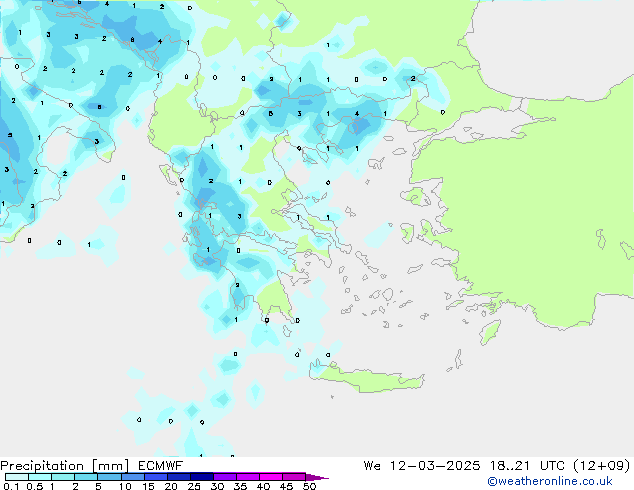Click the '0.1' legend scale value
This screenshot has height=490, width=634.
pos(11,486)
